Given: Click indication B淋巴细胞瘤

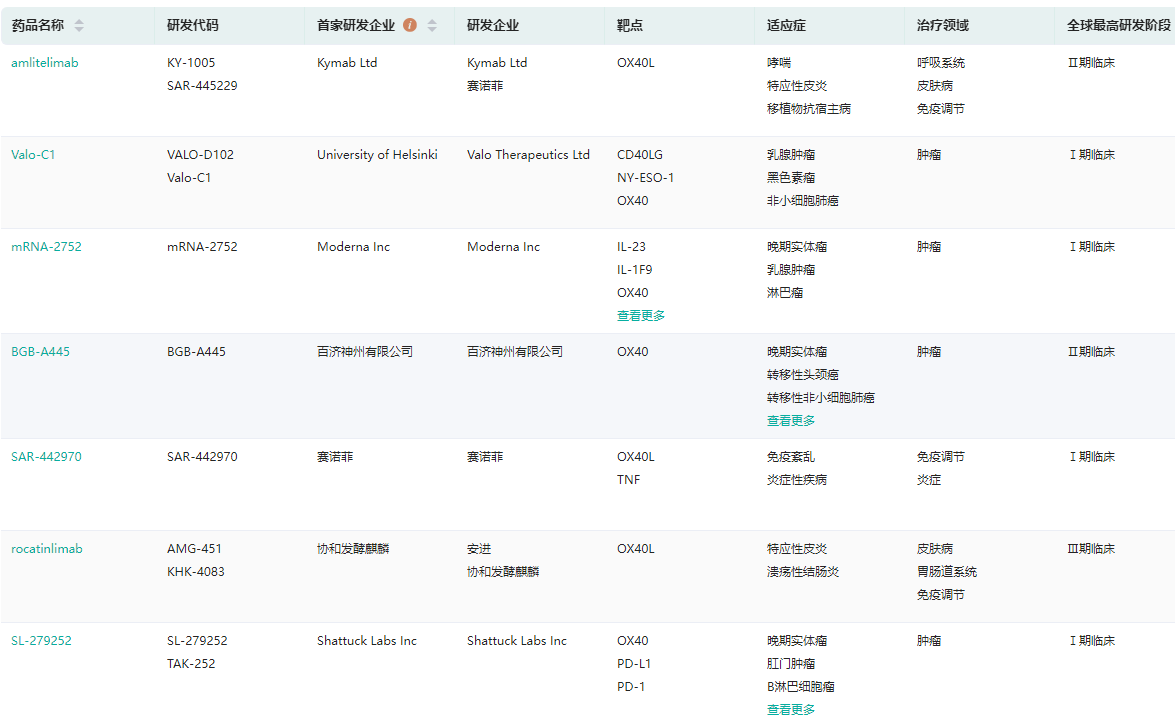Looking at the screenshot, I should (800, 687).
